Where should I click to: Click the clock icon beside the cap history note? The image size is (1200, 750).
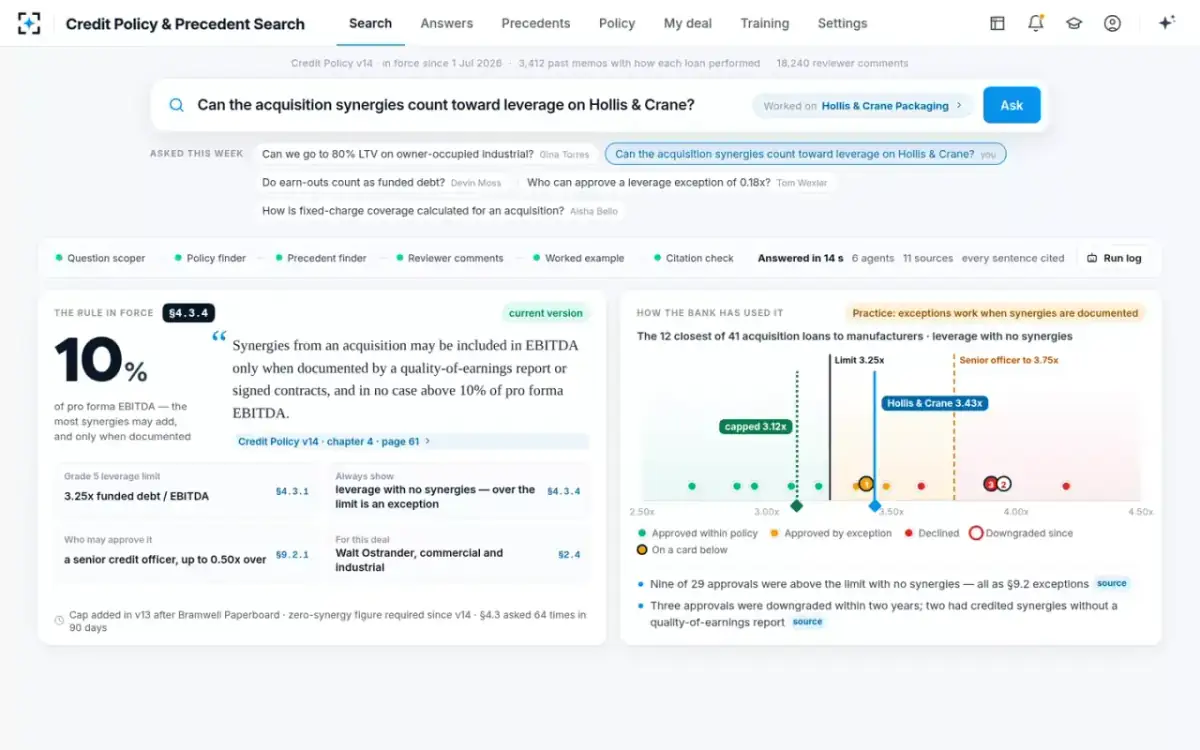point(59,621)
